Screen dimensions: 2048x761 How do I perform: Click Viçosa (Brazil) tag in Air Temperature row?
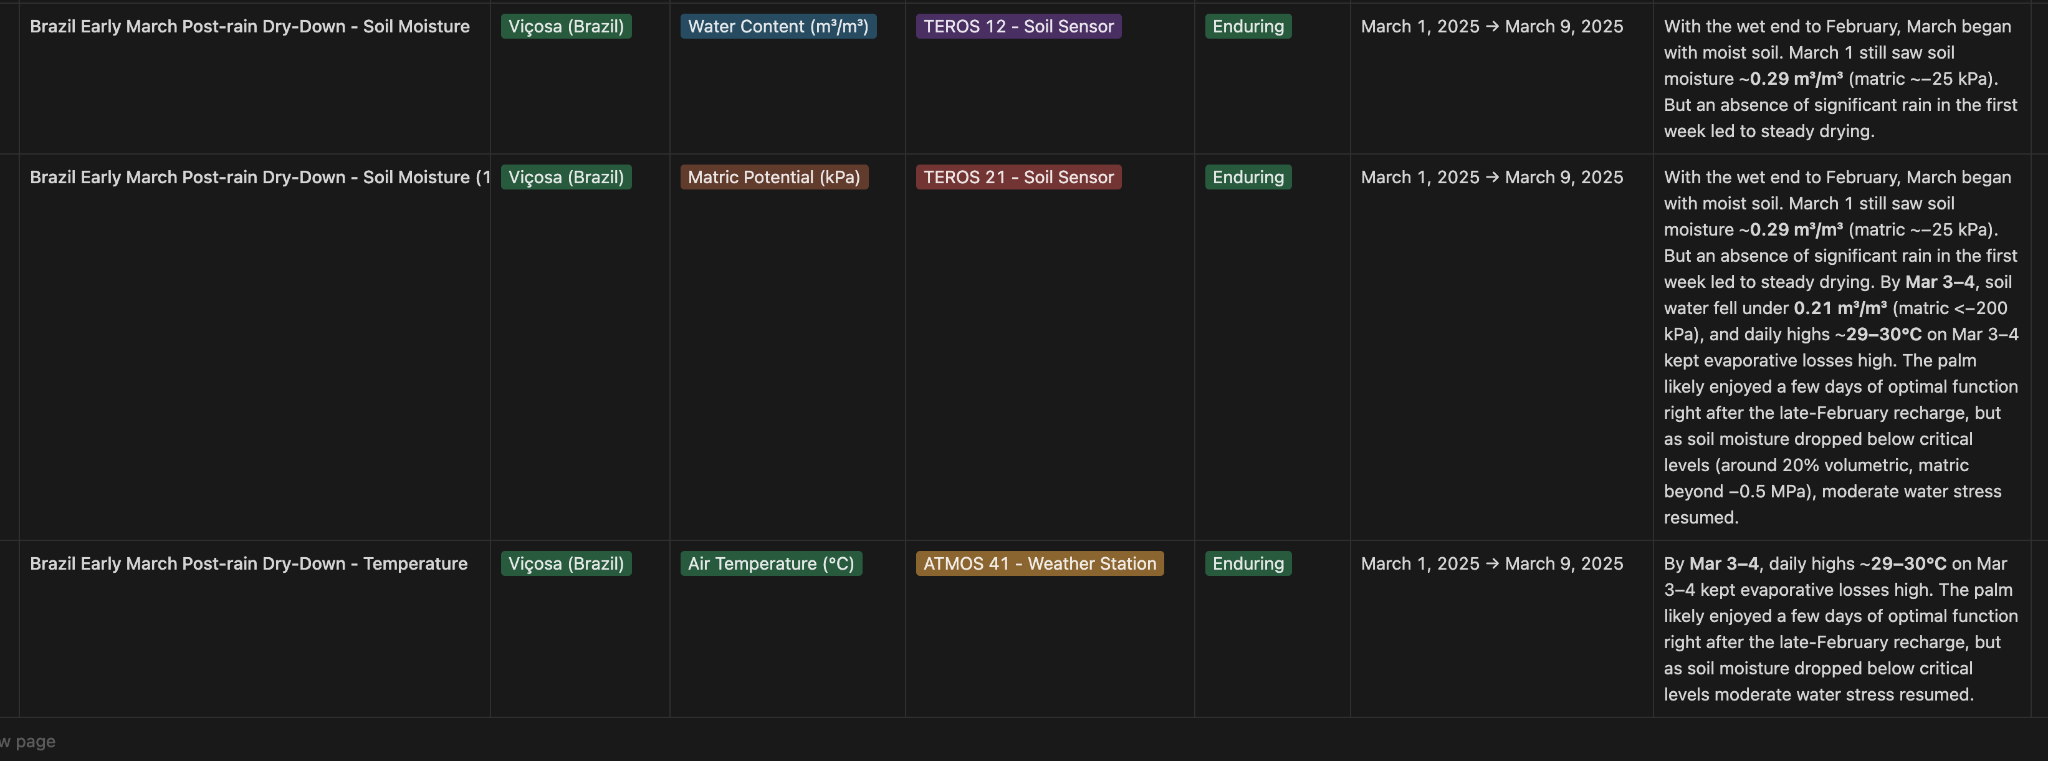[x=566, y=564]
